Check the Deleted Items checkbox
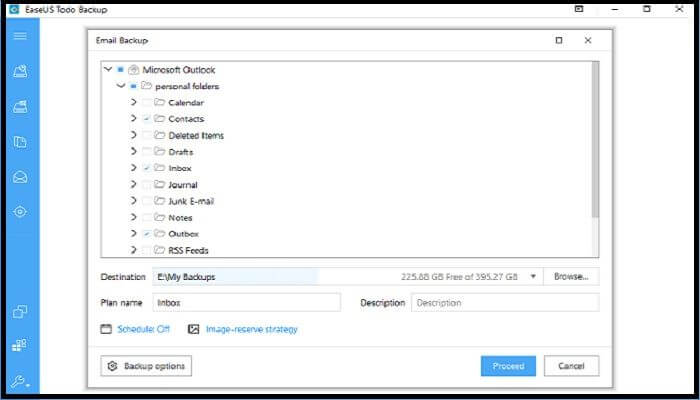This screenshot has height=400, width=700. [x=146, y=135]
